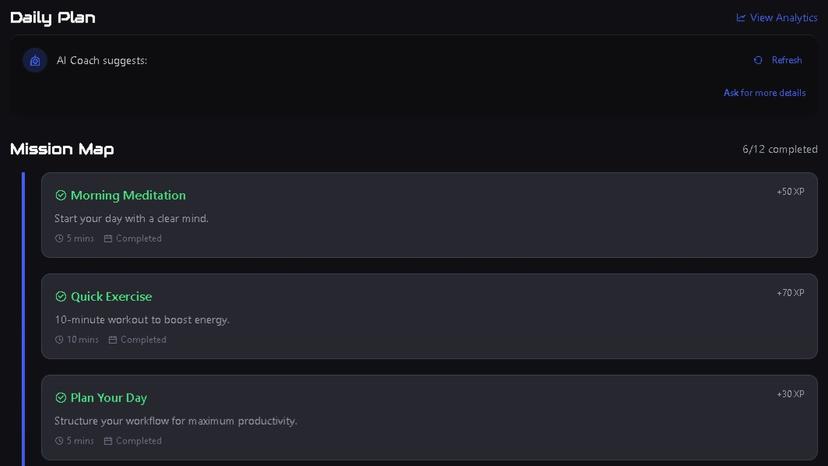Click the 6/12 completed progress counter

click(x=780, y=149)
